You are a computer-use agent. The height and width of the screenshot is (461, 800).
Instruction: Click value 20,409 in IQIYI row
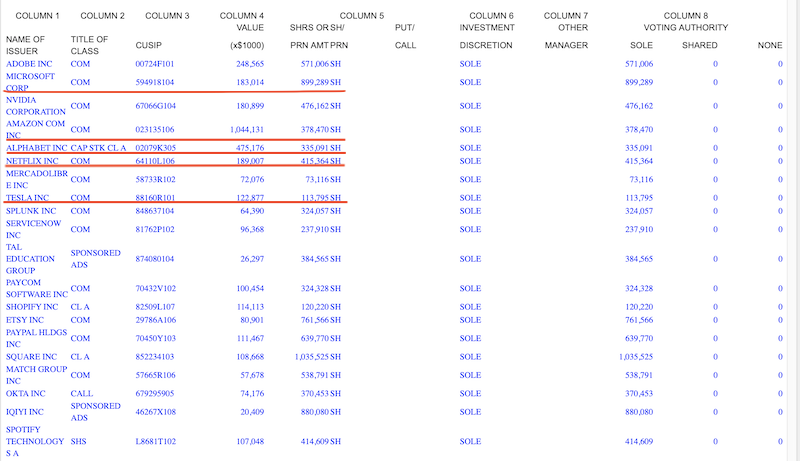click(x=252, y=412)
